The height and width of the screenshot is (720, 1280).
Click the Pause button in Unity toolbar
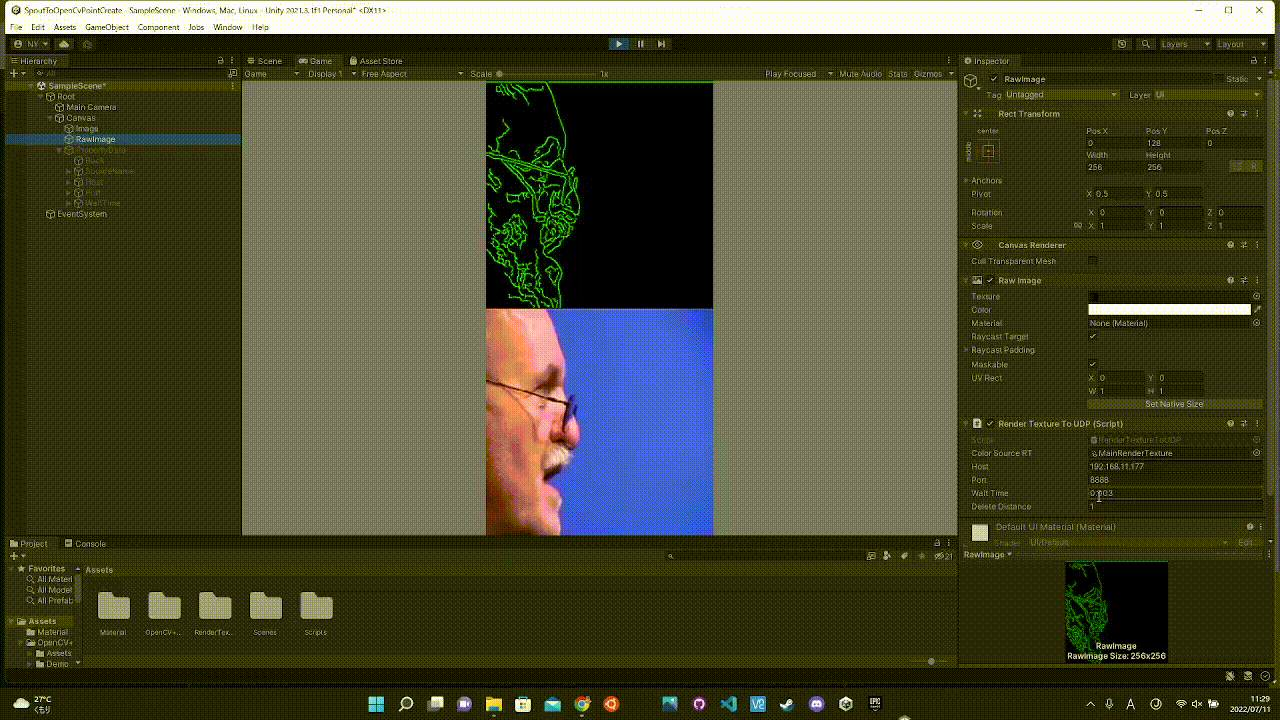point(640,44)
